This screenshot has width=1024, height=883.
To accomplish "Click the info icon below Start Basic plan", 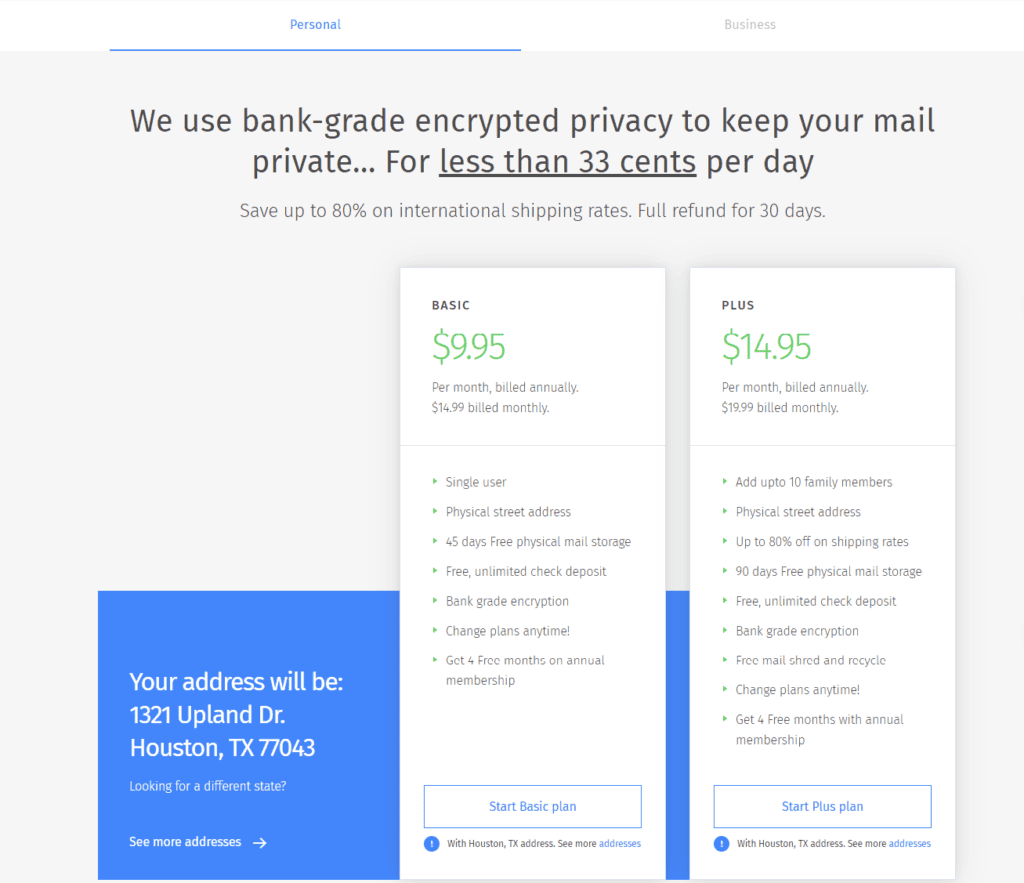I will click(x=431, y=843).
